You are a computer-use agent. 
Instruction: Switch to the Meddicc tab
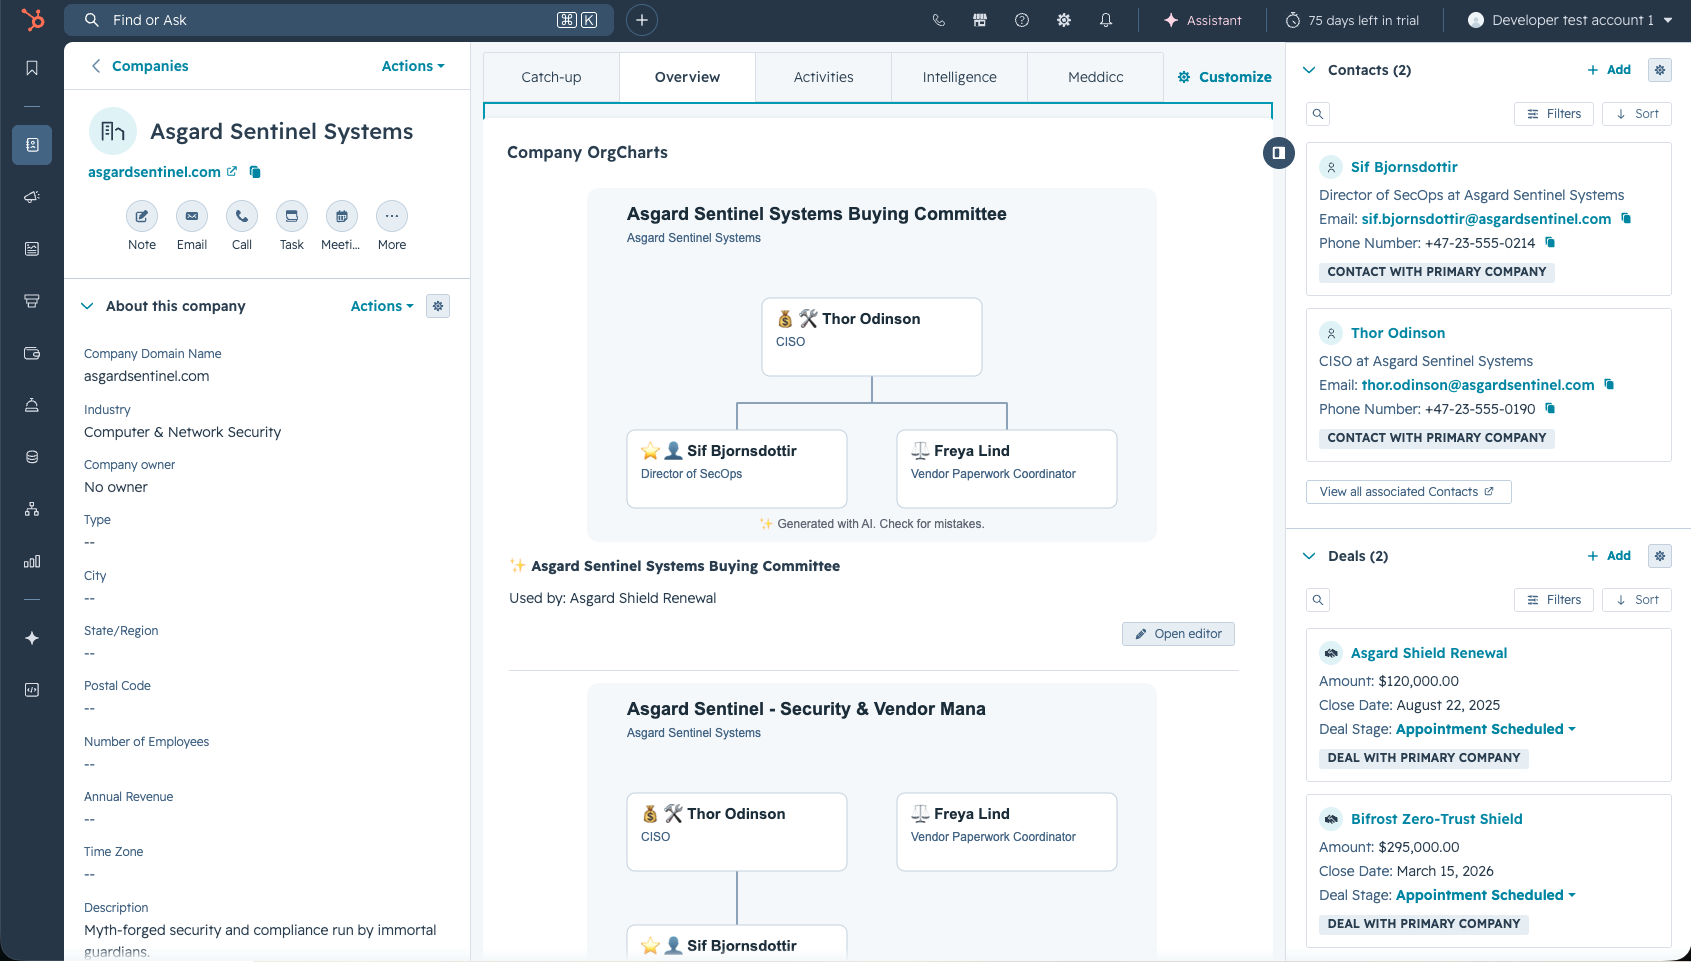pyautogui.click(x=1095, y=77)
